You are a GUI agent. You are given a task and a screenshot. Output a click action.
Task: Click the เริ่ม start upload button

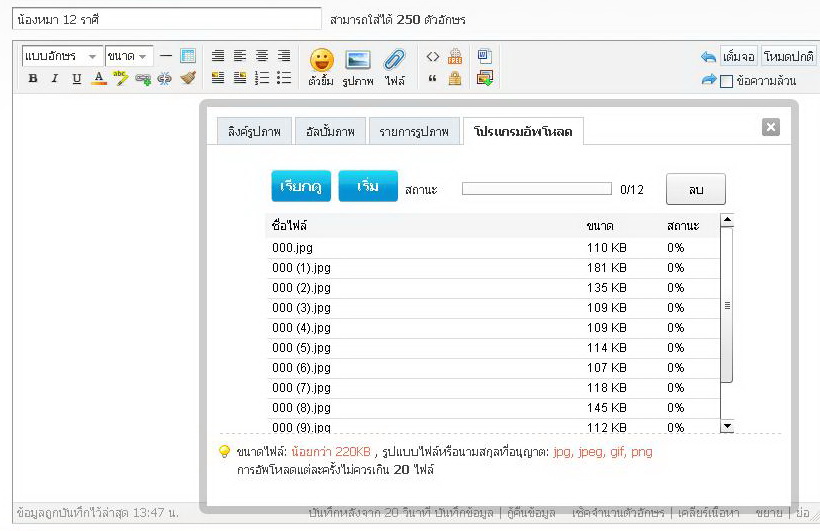pyautogui.click(x=368, y=186)
